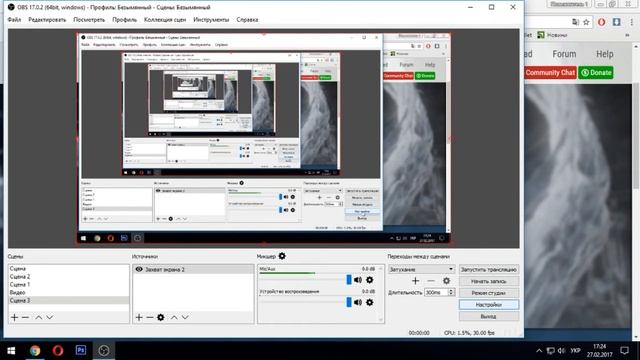Open Устройство воспроизведения gear settings

369,302
